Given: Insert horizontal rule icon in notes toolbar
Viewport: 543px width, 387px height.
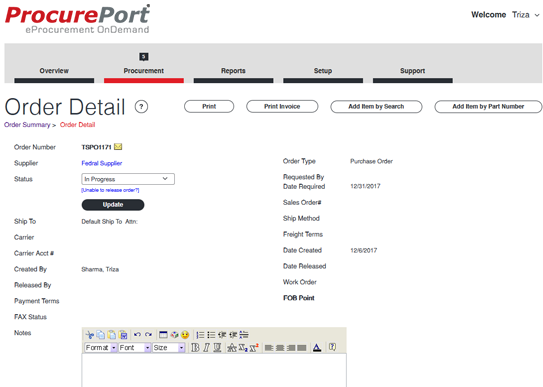Looking at the screenshot, I should coord(244,335).
